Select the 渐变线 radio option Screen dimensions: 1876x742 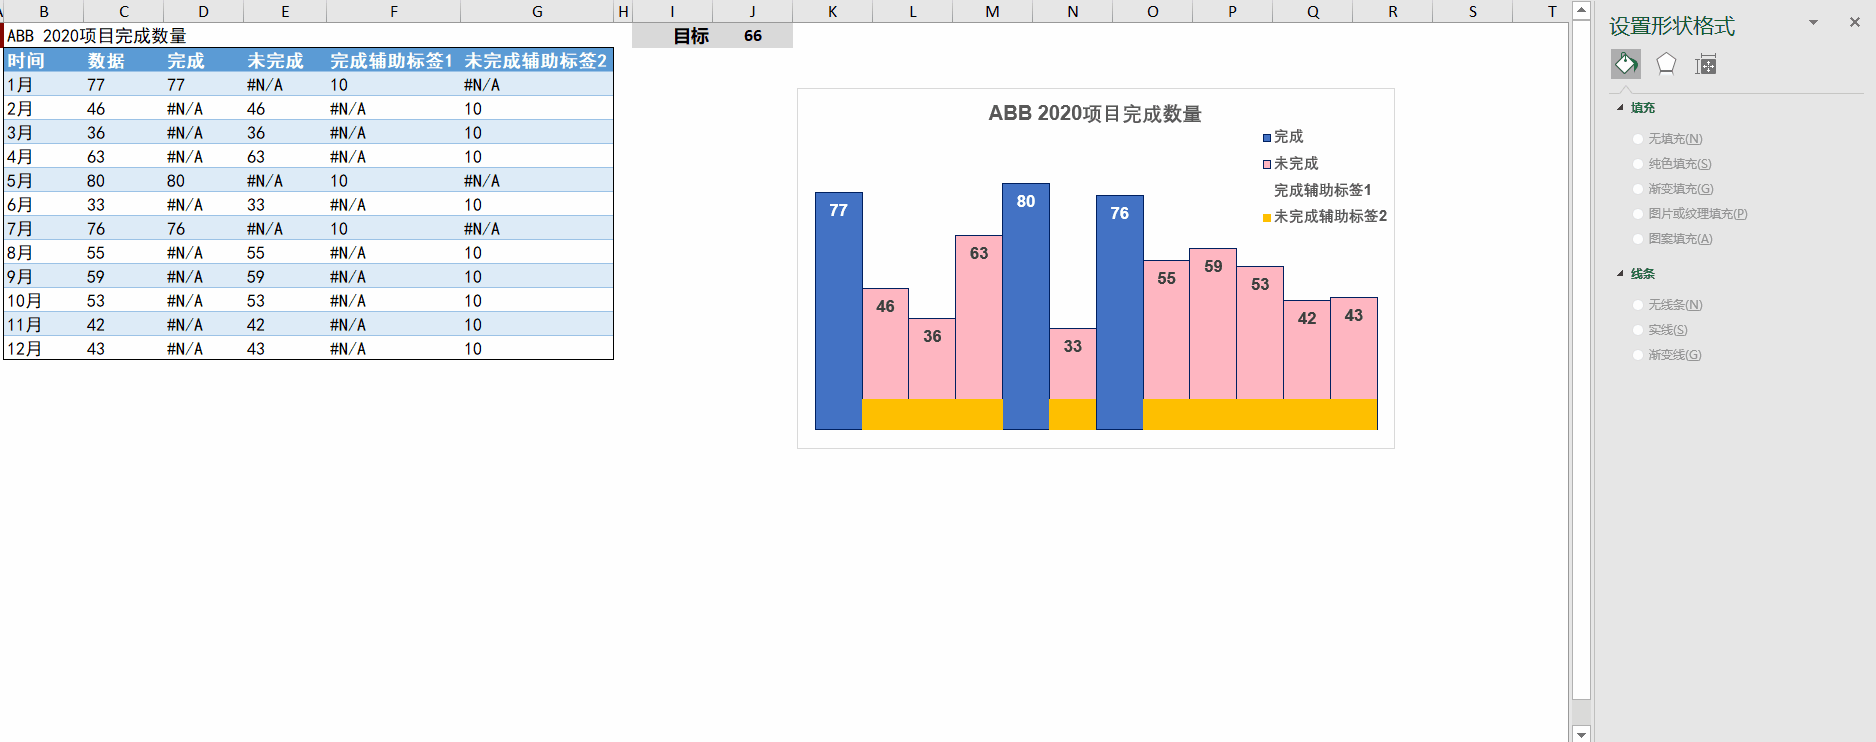(1638, 355)
